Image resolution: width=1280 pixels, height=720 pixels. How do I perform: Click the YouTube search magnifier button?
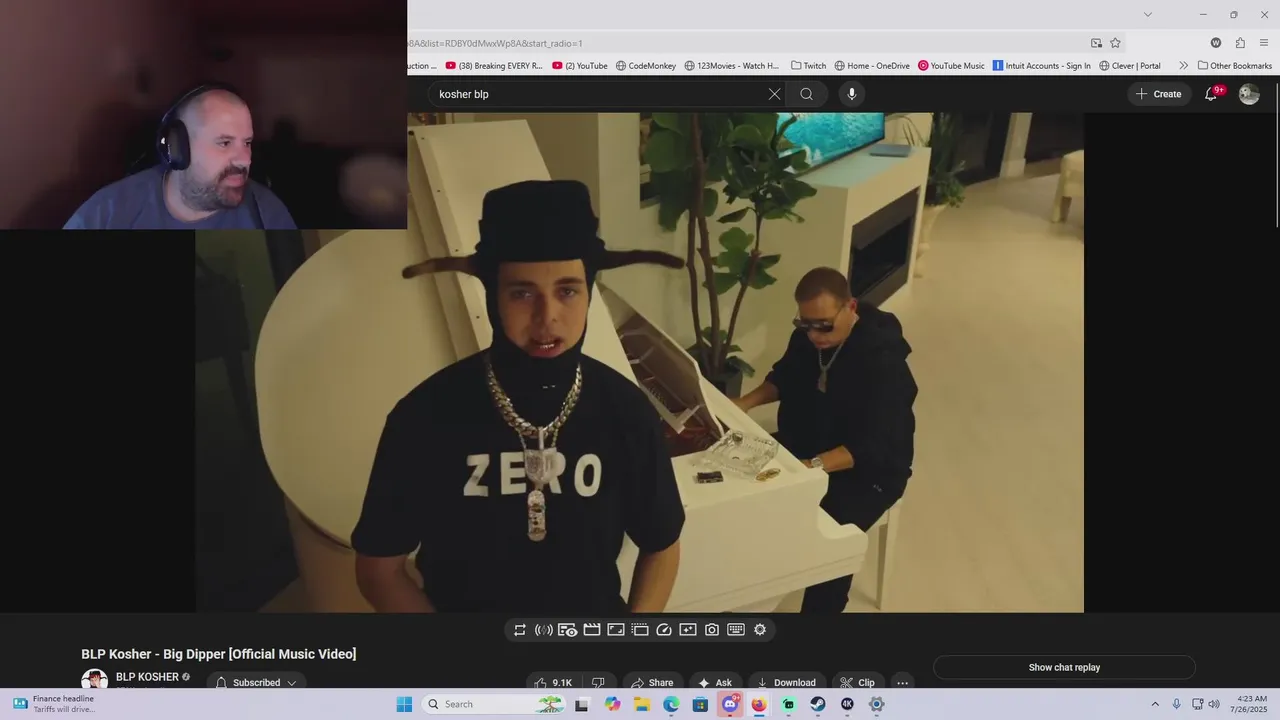click(x=807, y=94)
